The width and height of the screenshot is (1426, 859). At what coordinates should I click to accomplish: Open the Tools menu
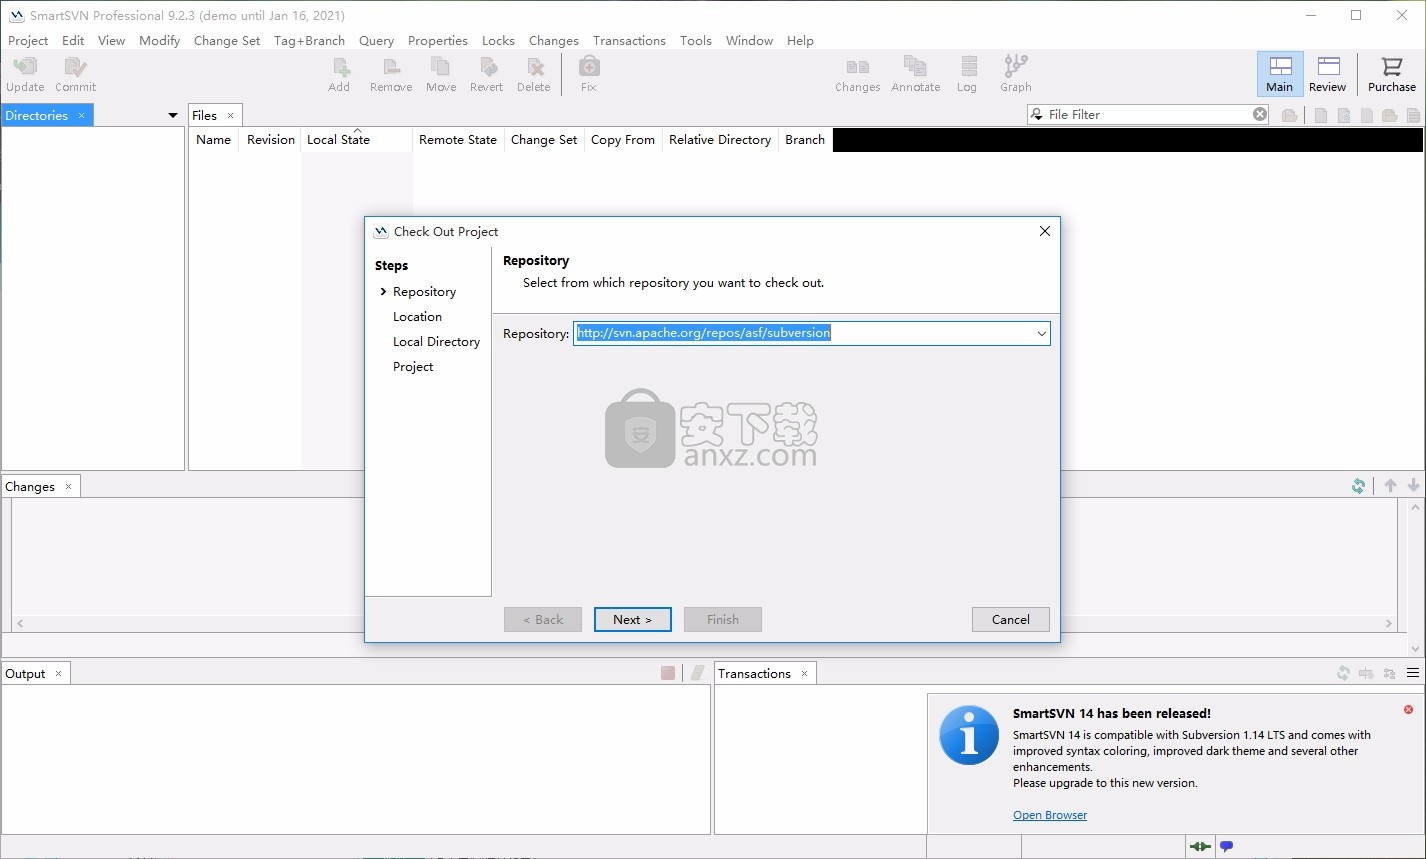(696, 41)
